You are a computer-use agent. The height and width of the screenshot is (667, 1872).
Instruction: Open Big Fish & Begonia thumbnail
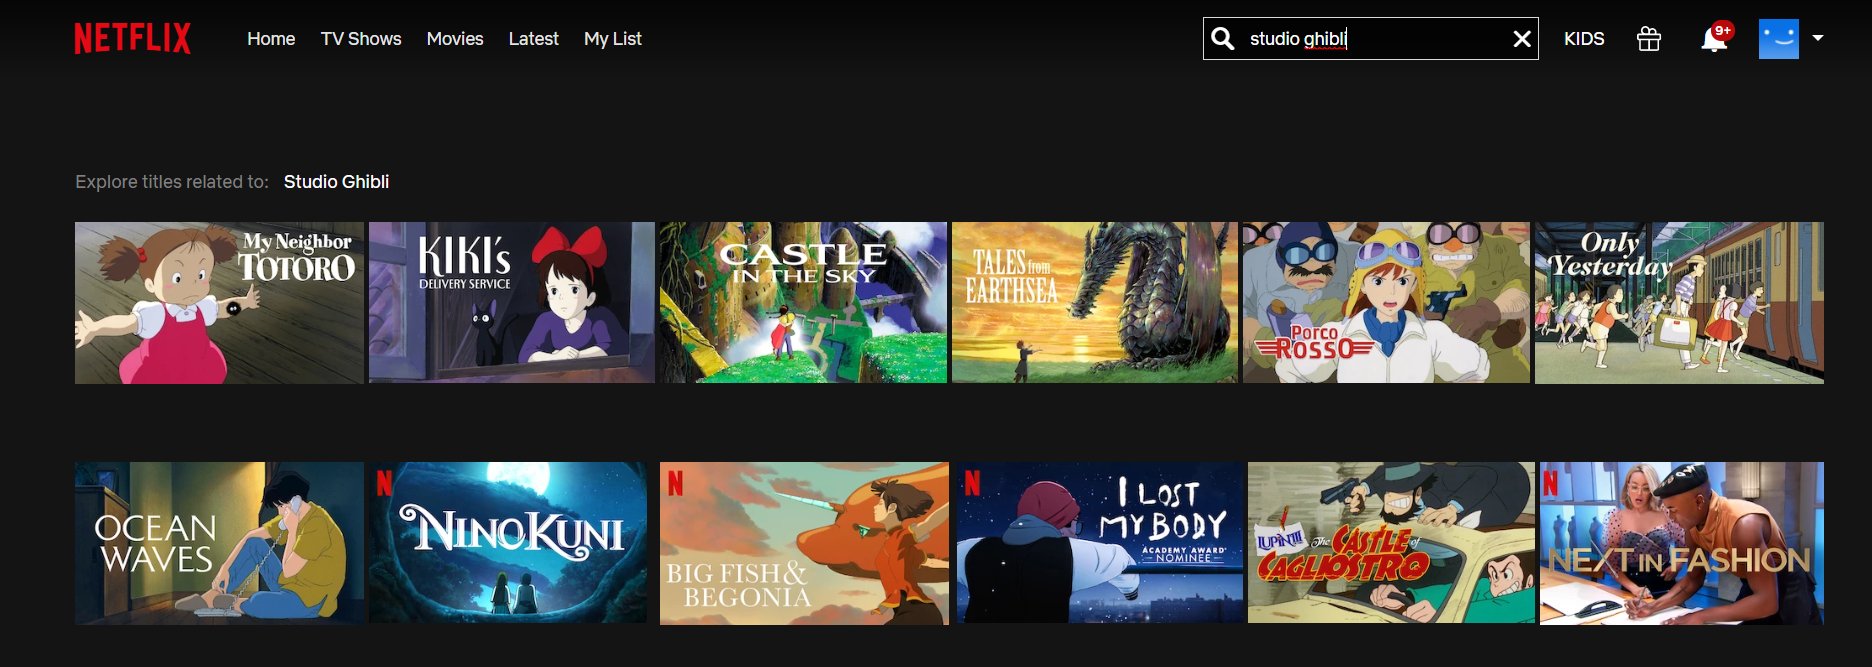(x=804, y=543)
